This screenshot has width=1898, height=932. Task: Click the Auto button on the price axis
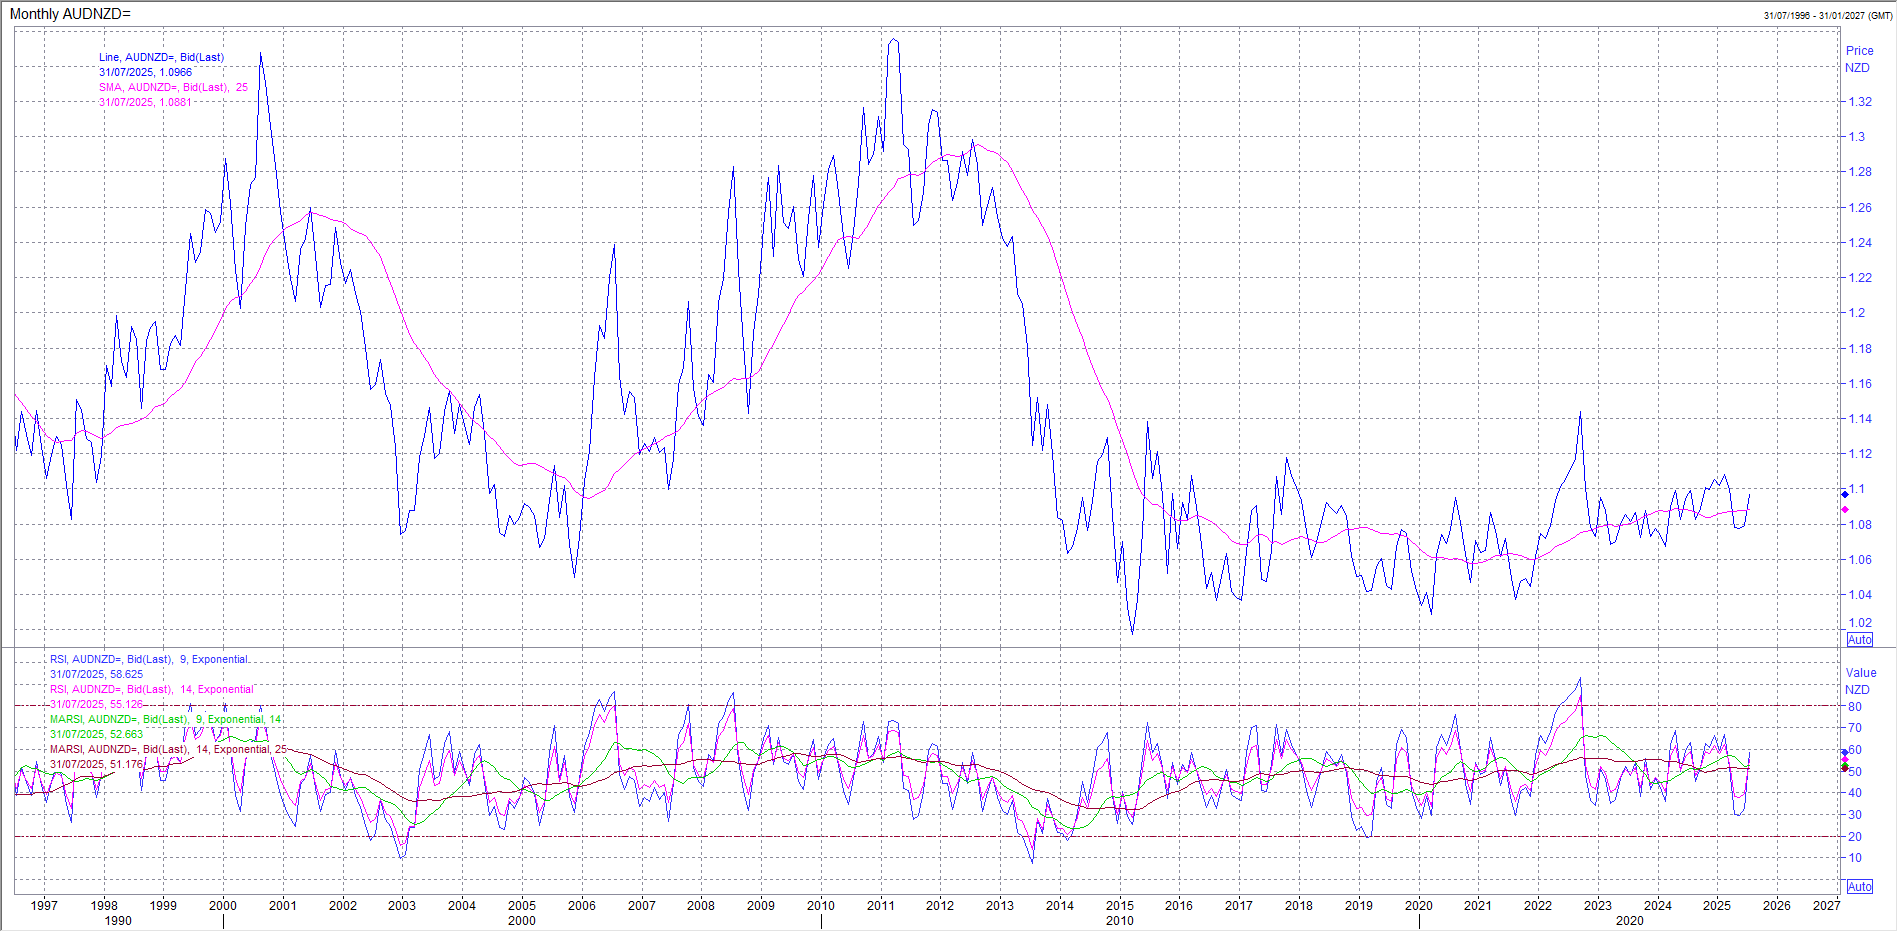1859,640
